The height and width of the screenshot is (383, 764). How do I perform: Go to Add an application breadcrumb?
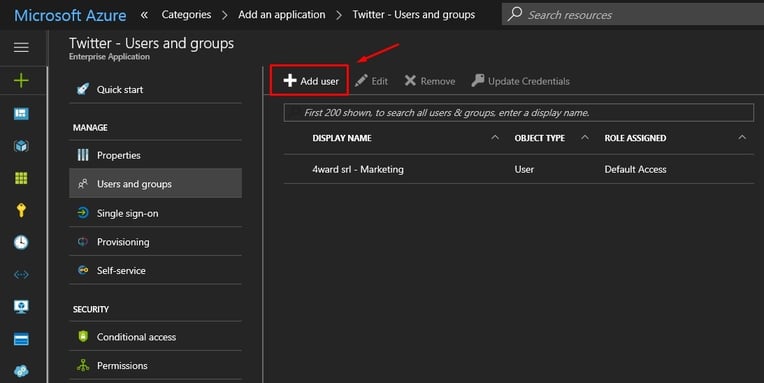point(282,15)
